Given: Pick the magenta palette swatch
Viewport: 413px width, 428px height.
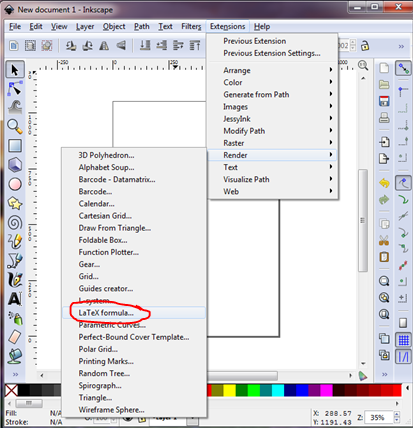Looking at the screenshot, I should pos(326,390).
